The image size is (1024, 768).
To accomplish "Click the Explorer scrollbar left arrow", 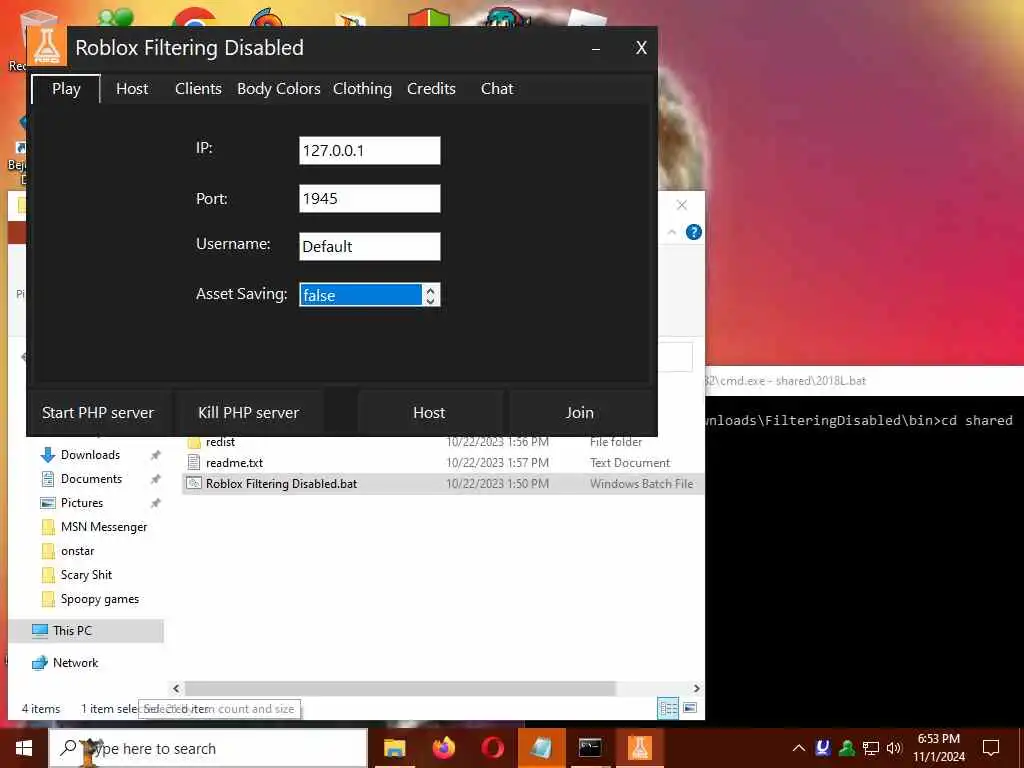I will tap(176, 688).
